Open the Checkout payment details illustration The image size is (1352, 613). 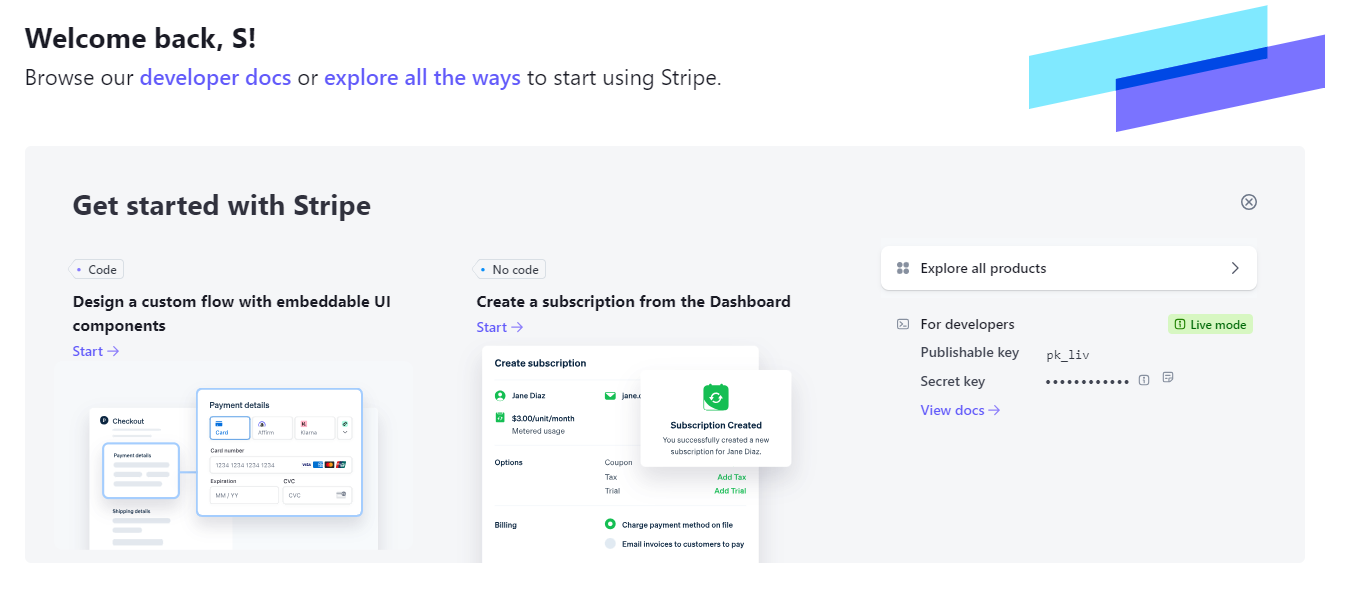click(234, 456)
